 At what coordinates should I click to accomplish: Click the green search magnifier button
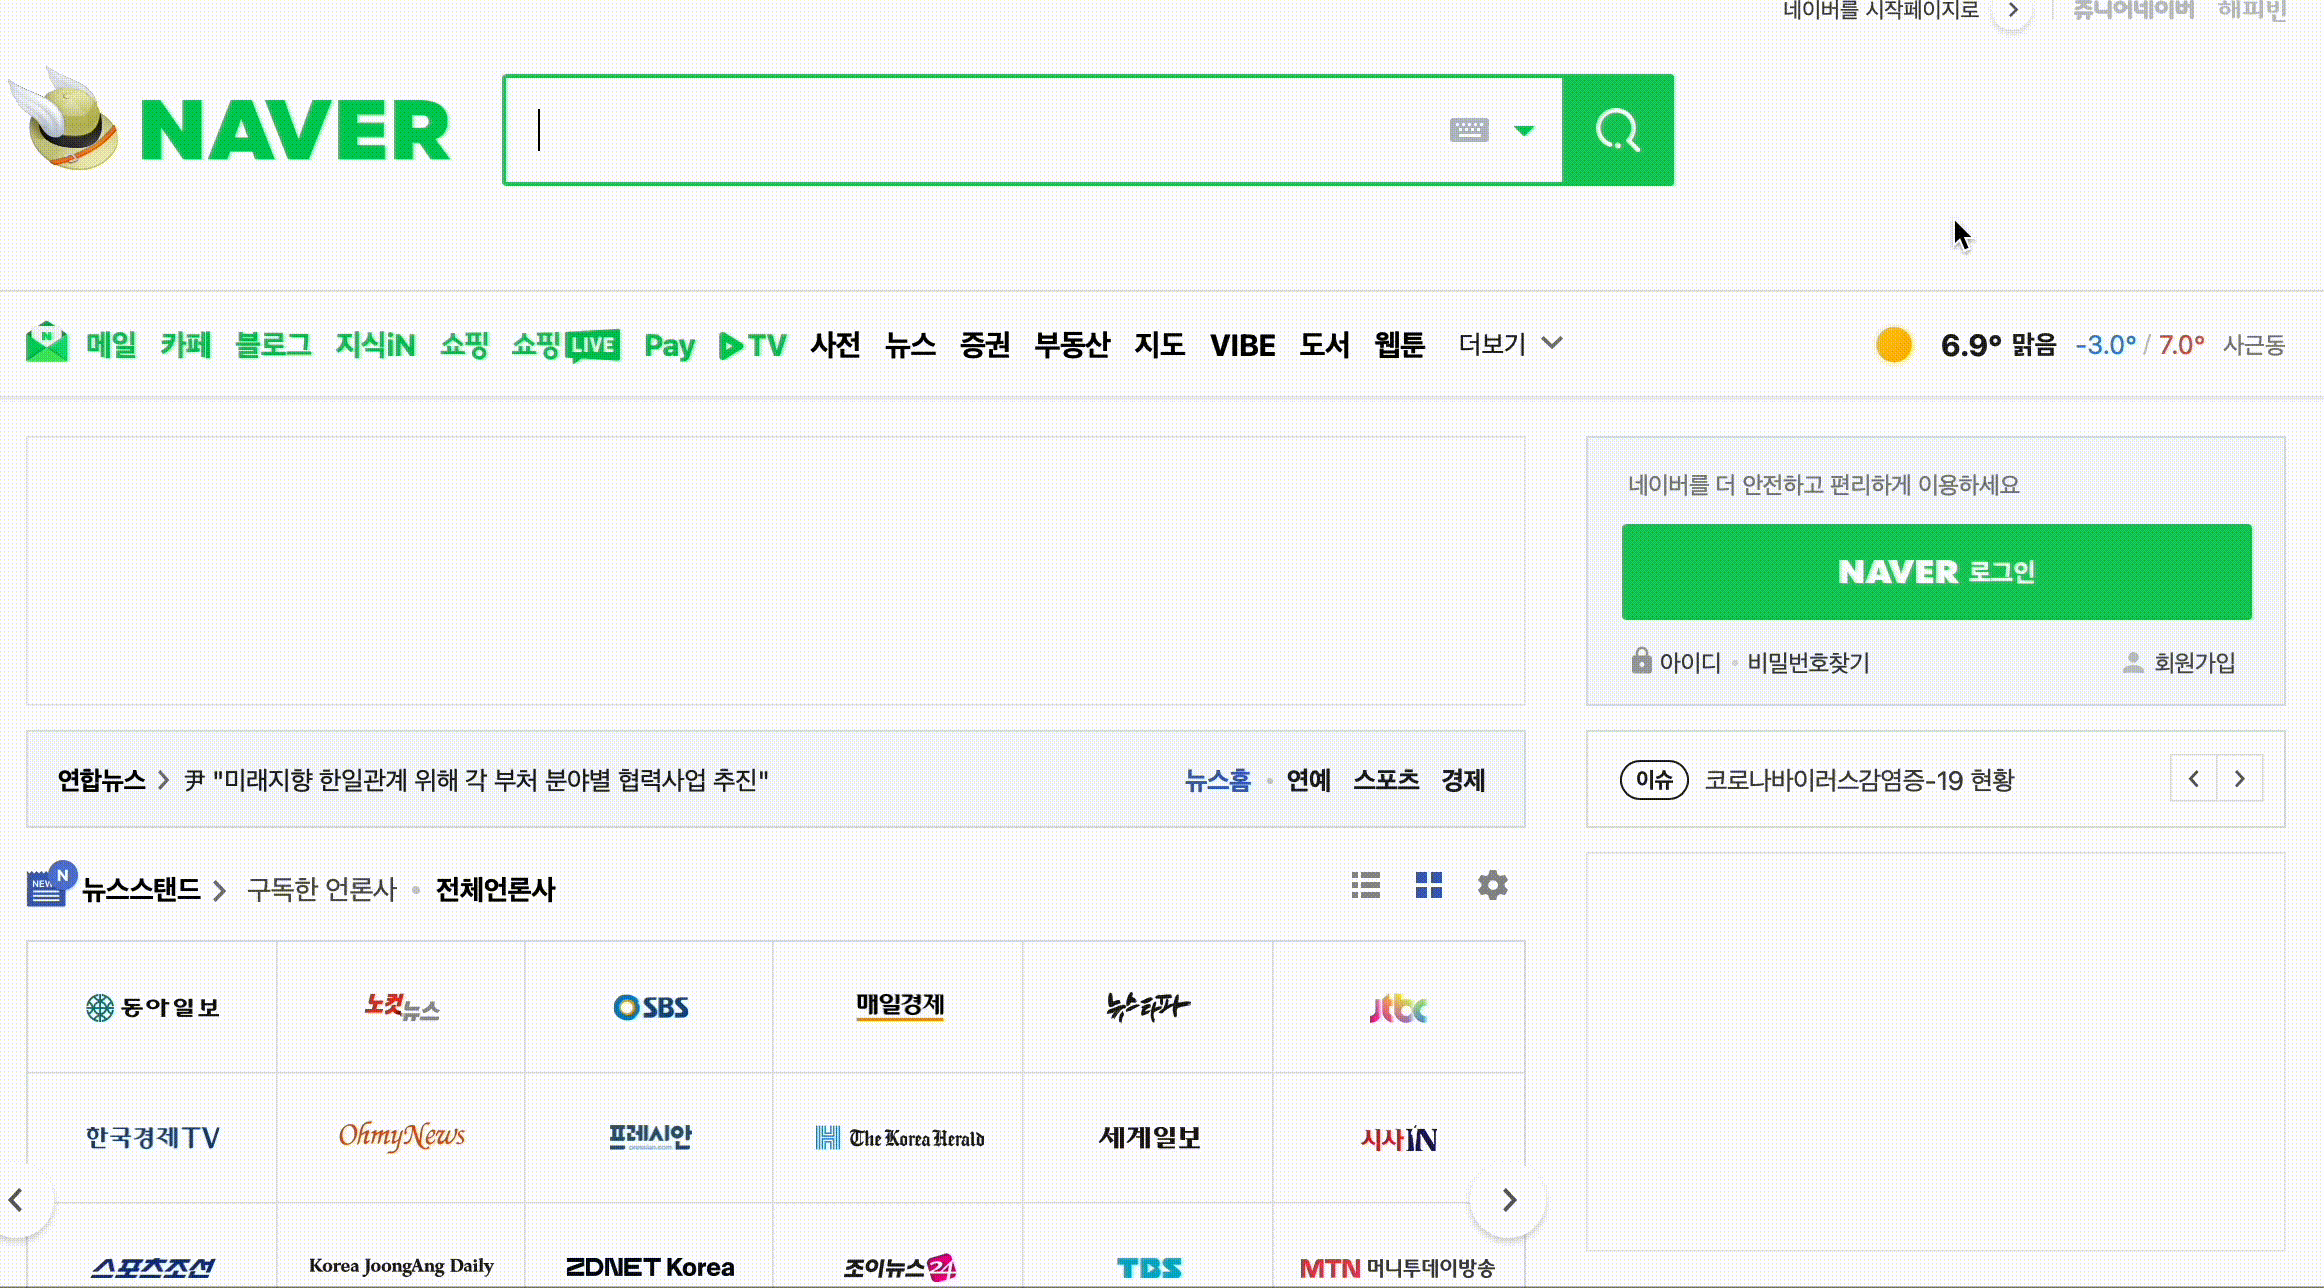click(x=1617, y=130)
